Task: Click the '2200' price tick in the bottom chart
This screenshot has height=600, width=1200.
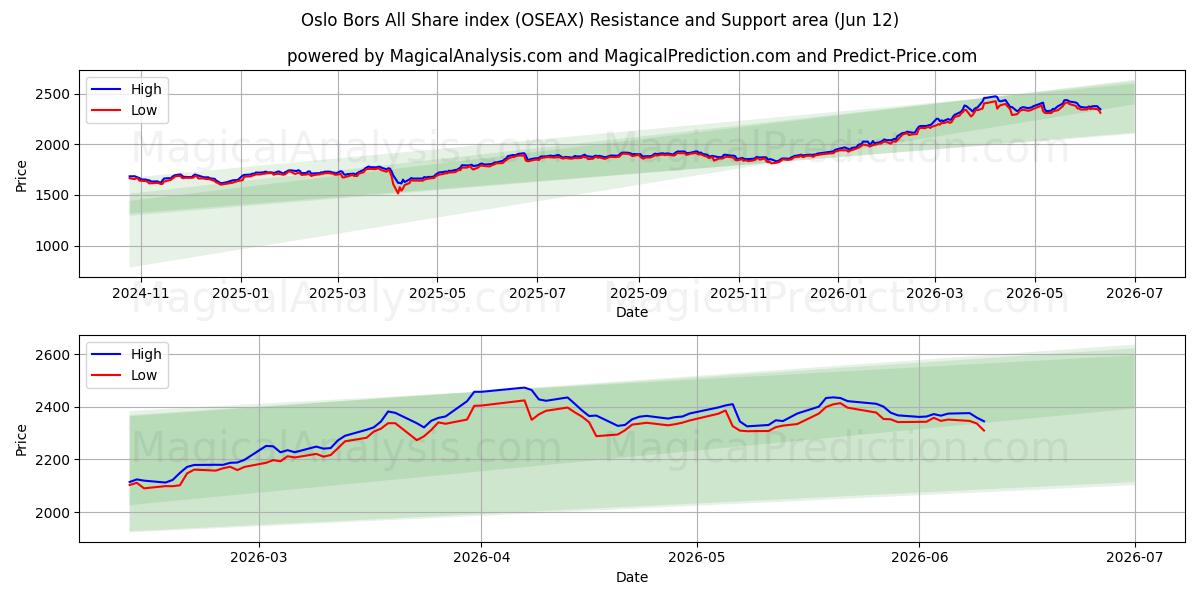Action: click(55, 460)
